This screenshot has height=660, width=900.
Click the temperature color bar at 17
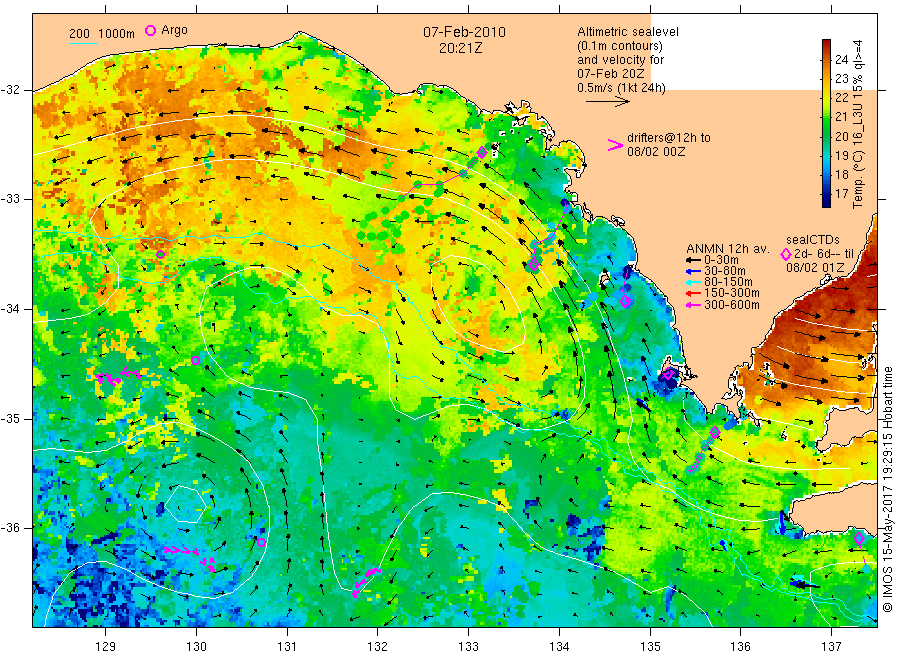(x=827, y=193)
